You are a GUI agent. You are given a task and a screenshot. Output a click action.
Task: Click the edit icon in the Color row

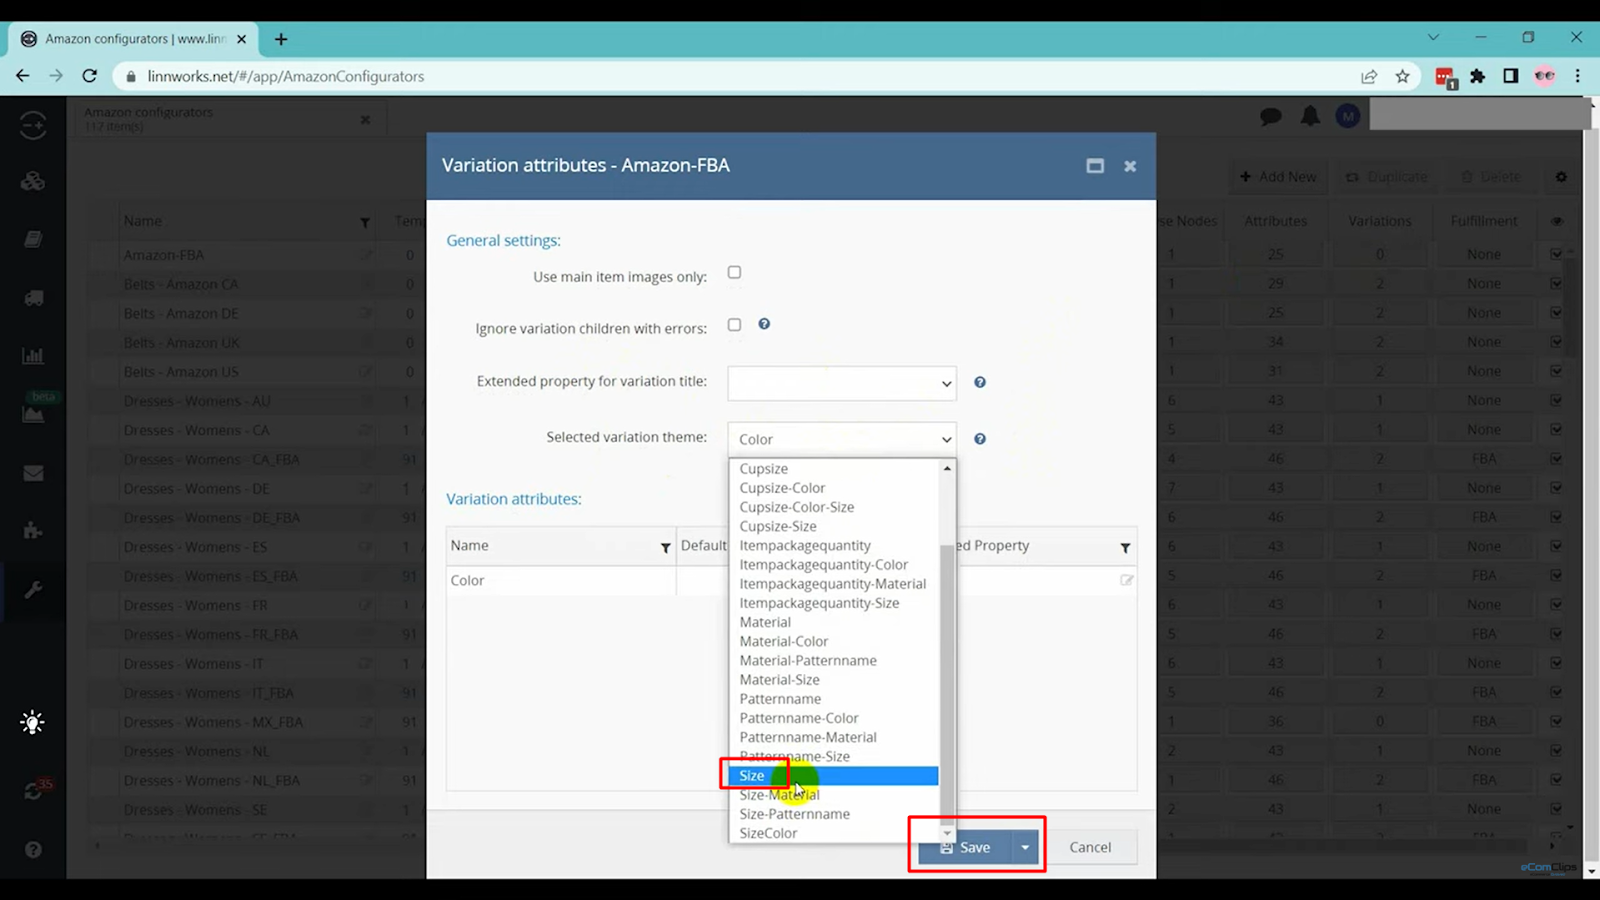[x=1127, y=580]
